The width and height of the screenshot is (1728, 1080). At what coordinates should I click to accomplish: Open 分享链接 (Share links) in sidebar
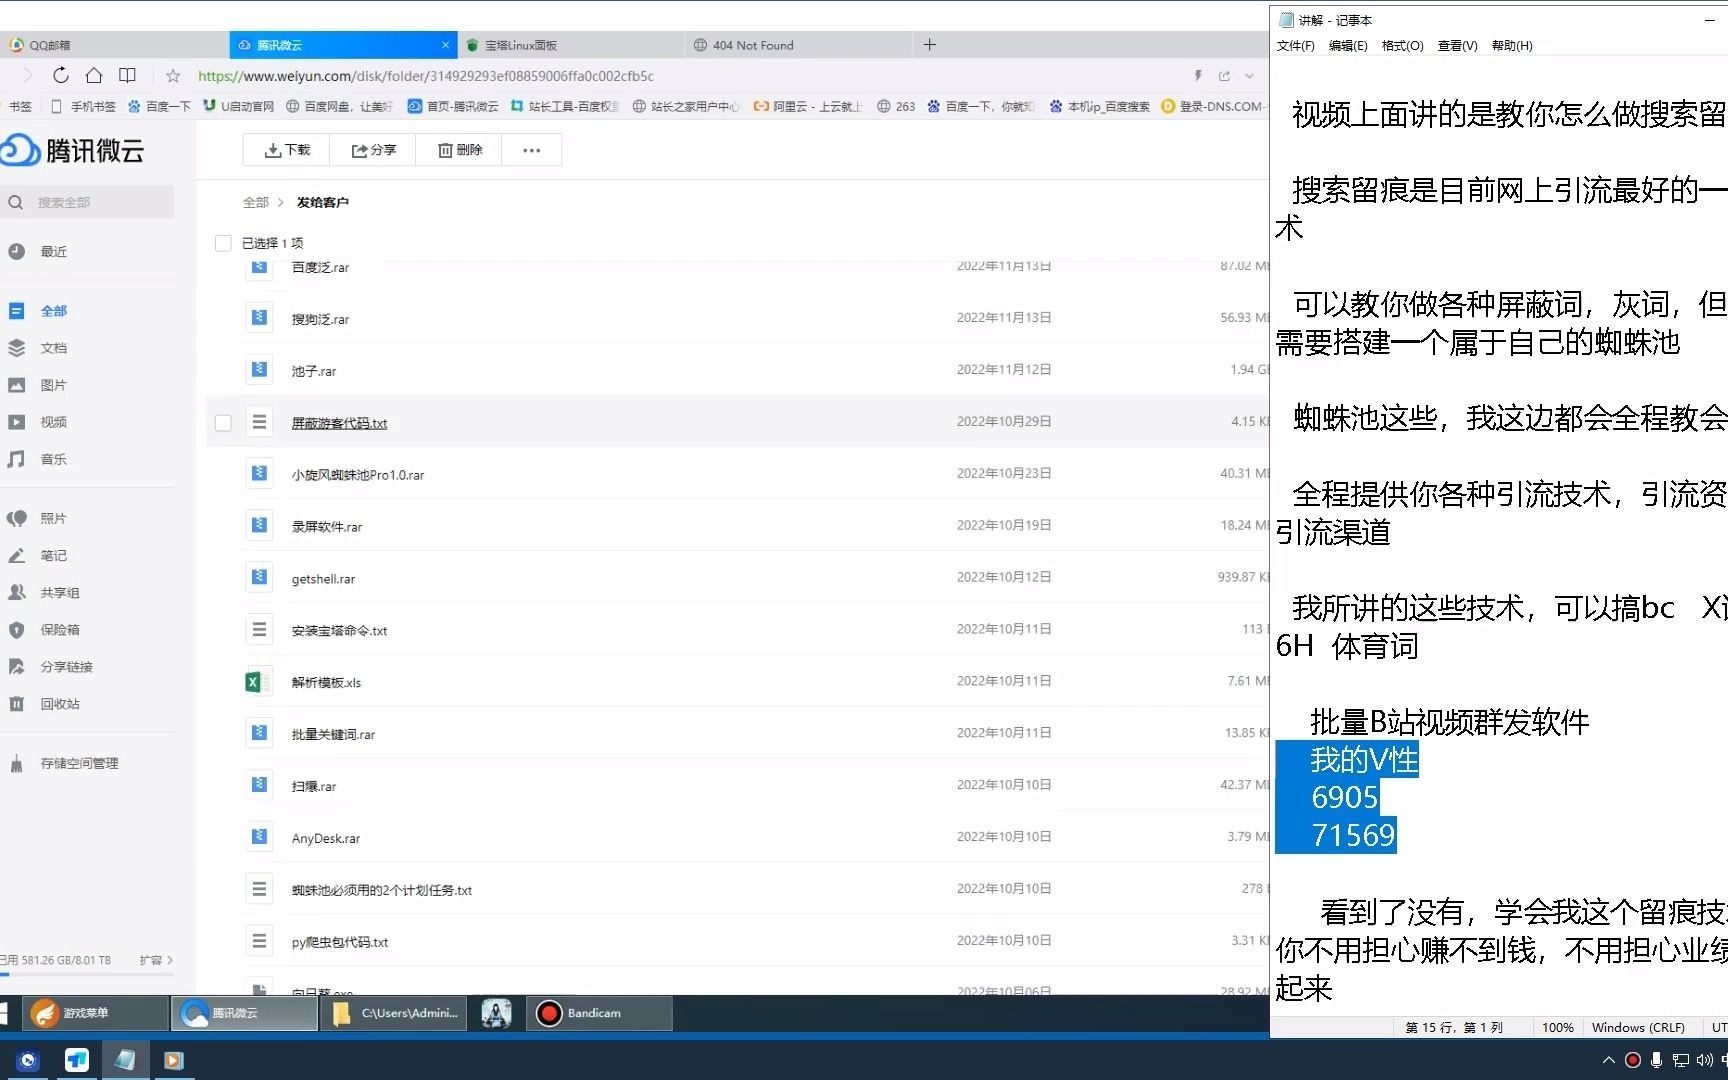[x=66, y=666]
